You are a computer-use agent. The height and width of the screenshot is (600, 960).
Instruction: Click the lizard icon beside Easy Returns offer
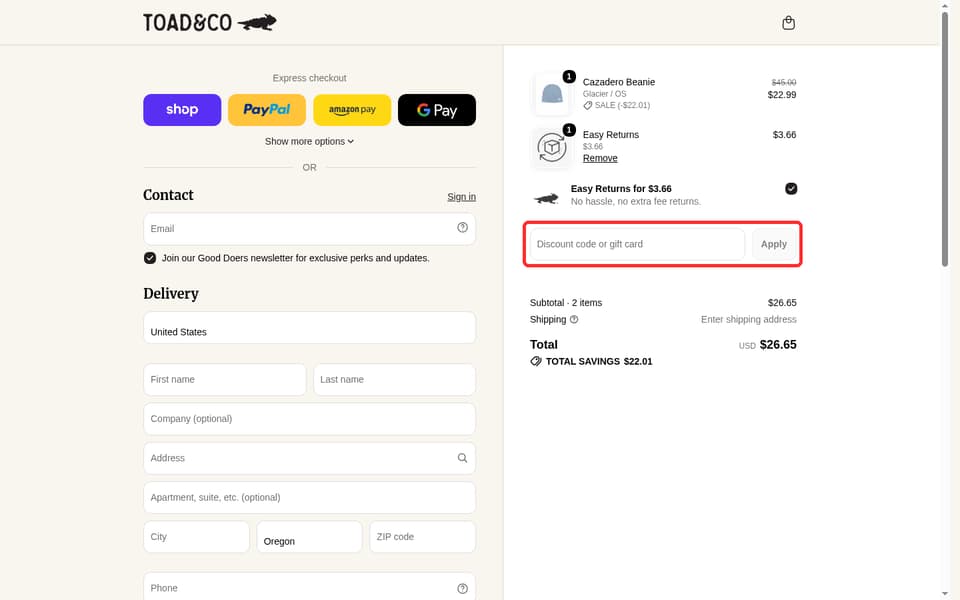pyautogui.click(x=546, y=198)
